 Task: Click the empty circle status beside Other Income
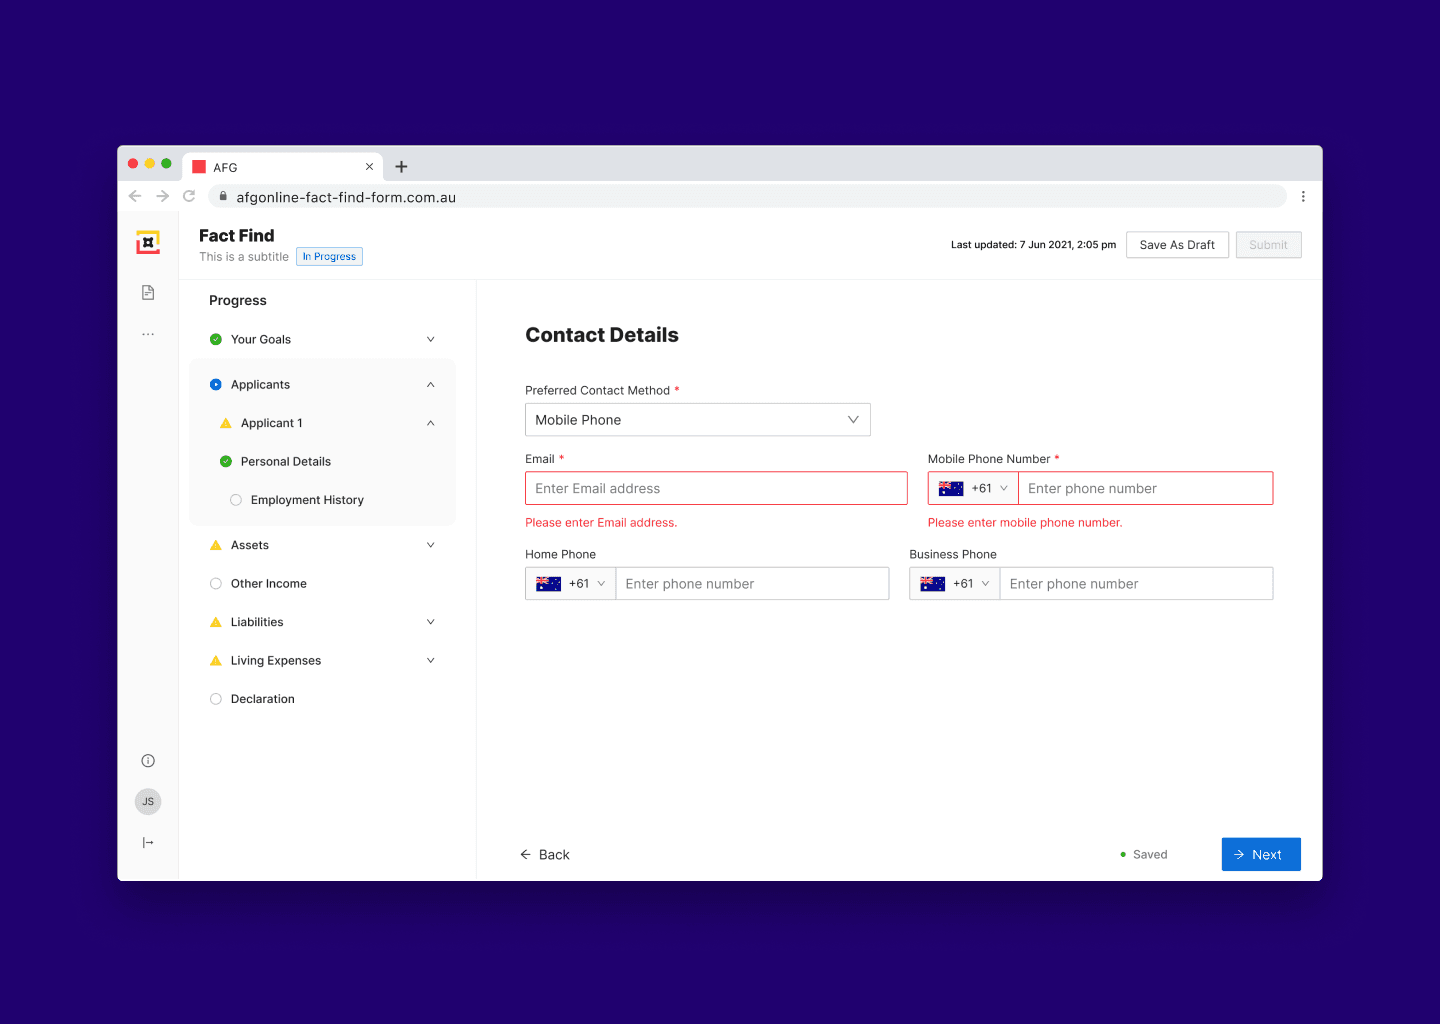click(x=216, y=584)
